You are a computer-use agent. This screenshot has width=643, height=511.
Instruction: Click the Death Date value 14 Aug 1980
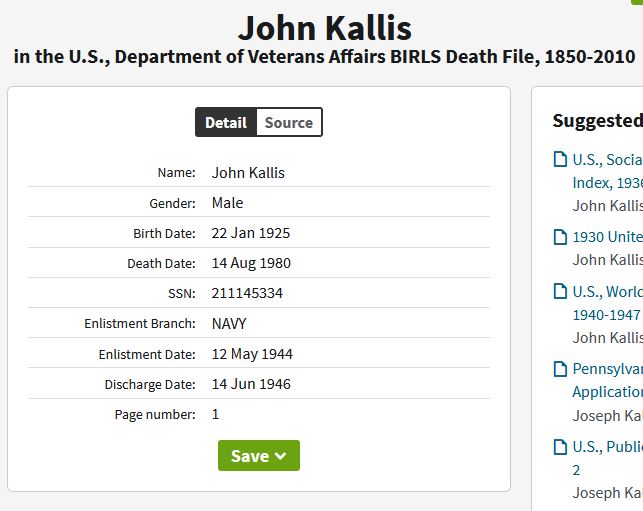pyautogui.click(x=251, y=264)
